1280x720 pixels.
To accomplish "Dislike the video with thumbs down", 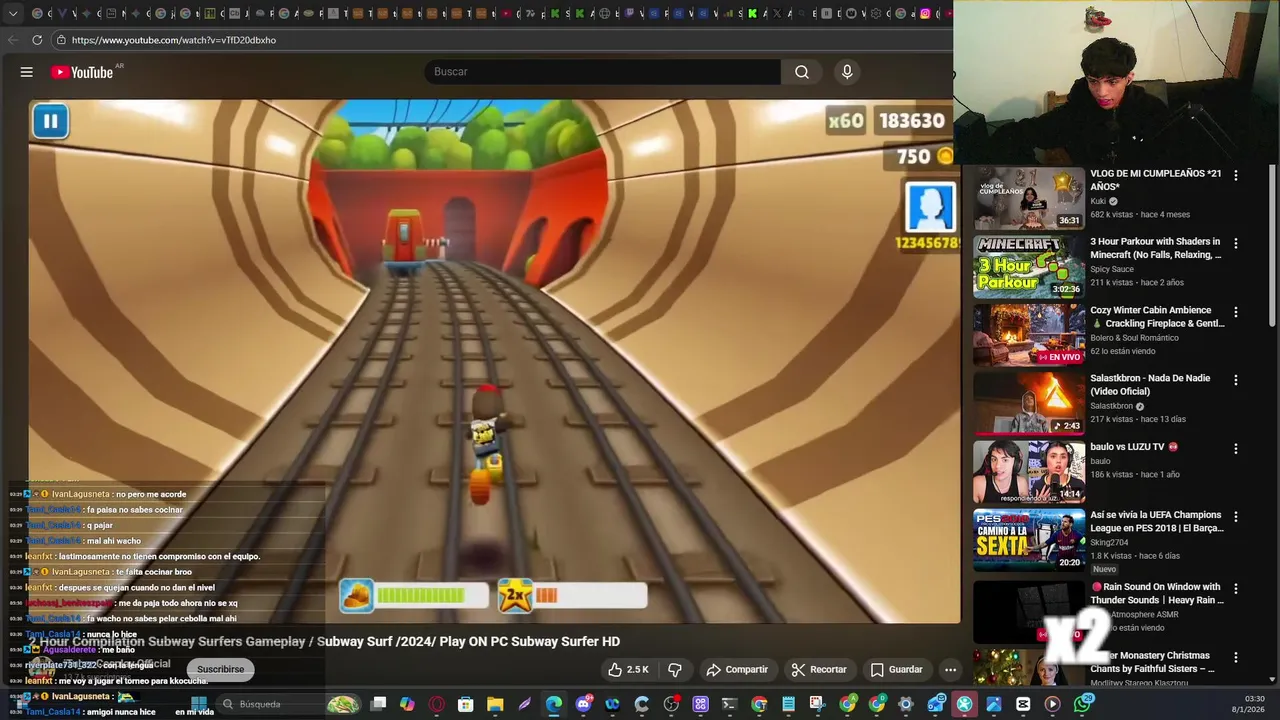I will (x=675, y=669).
